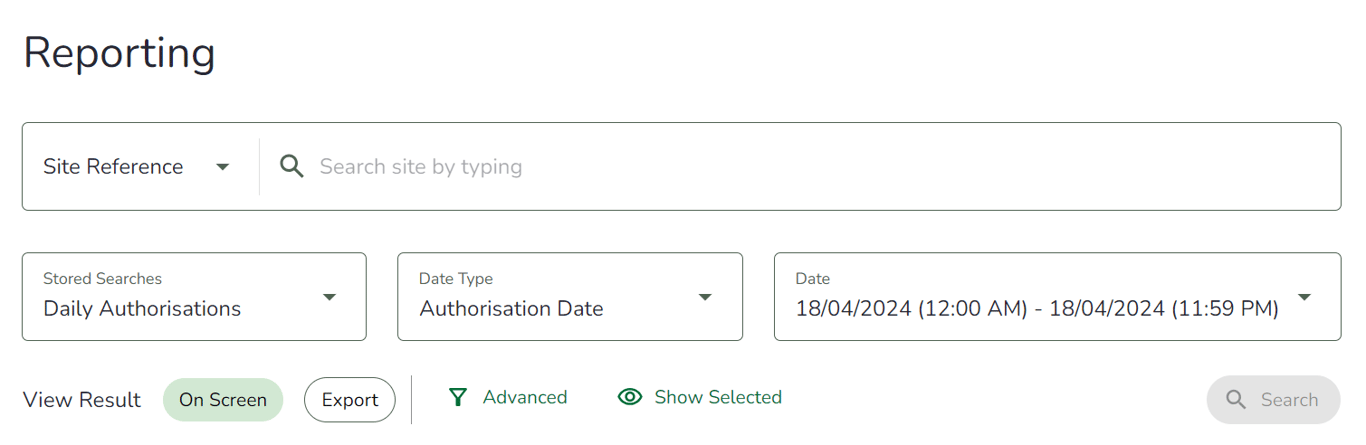Screen dimensions: 1366x445
Task: Click the Daily Authorisations stored search value
Action: click(142, 309)
